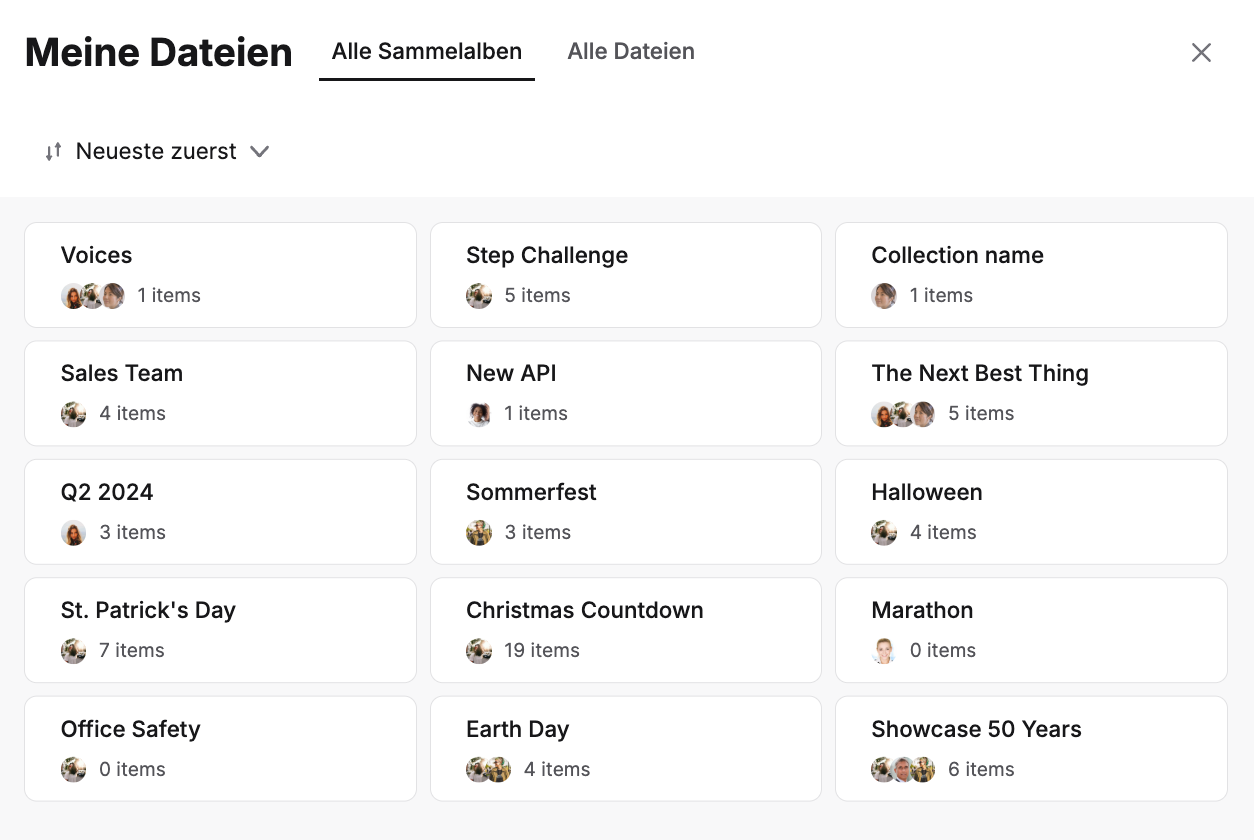Click the avatars on The Next Best Thing
1254x840 pixels.
click(903, 414)
